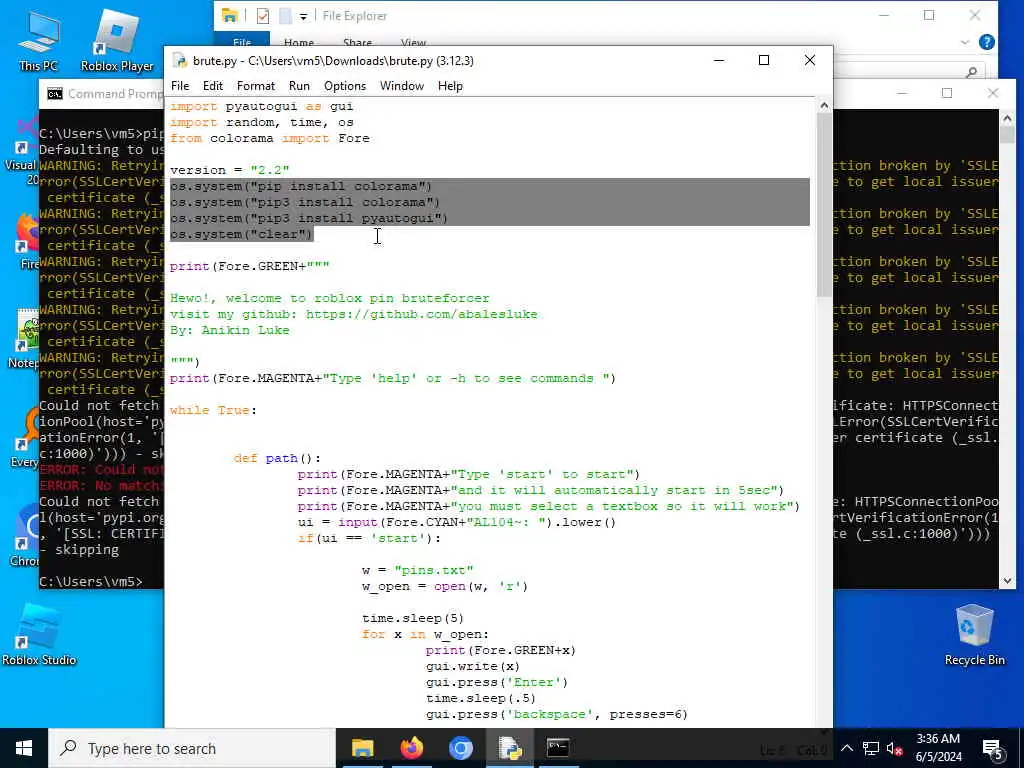This screenshot has height=768, width=1024.
Task: Click the Command Prompt scrollbar down arrow
Action: tap(1006, 580)
